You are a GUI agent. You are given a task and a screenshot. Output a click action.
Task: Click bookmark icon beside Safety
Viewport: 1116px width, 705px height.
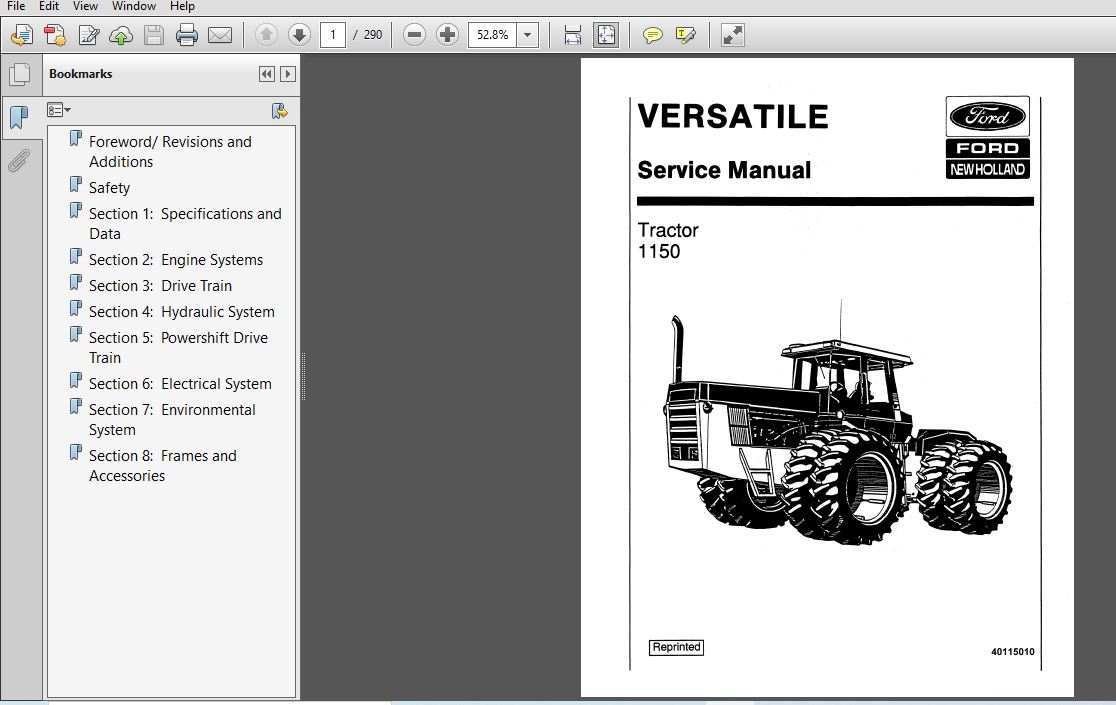(75, 185)
